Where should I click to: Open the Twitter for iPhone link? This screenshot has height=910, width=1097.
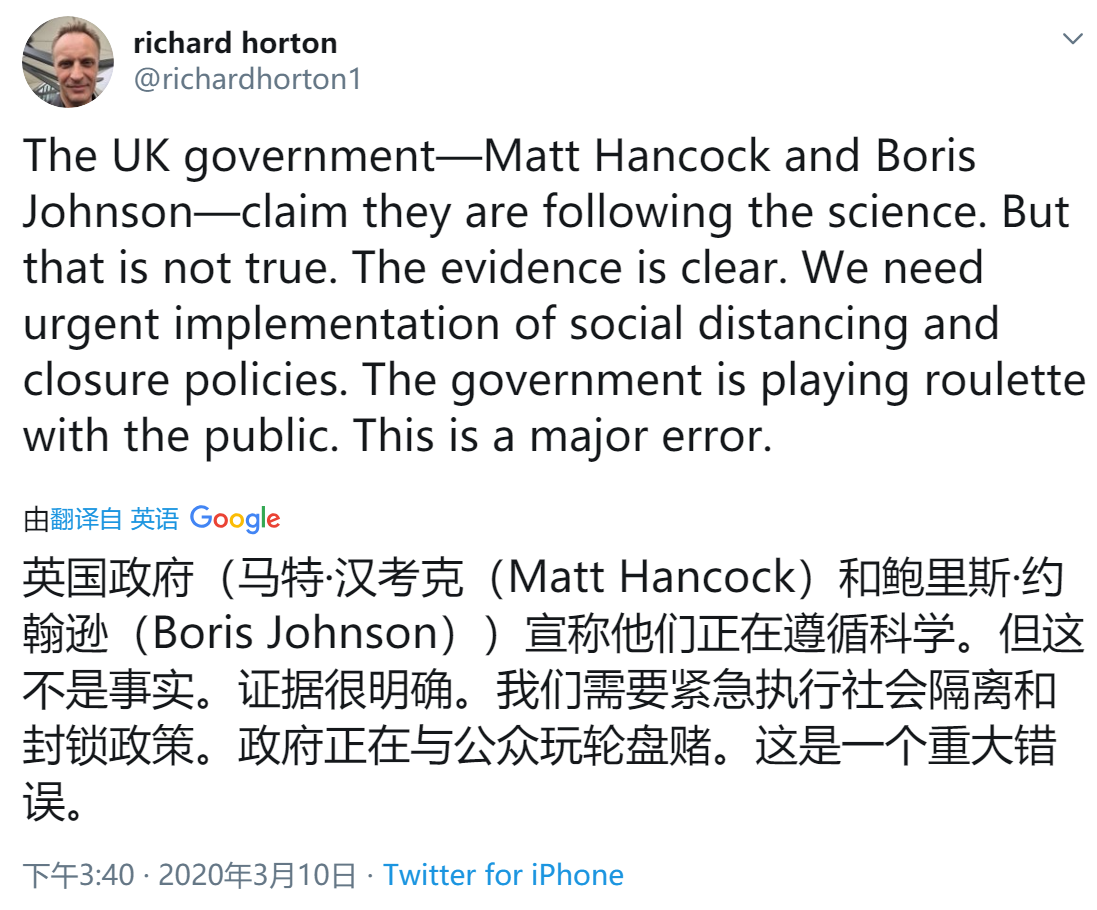coord(503,875)
